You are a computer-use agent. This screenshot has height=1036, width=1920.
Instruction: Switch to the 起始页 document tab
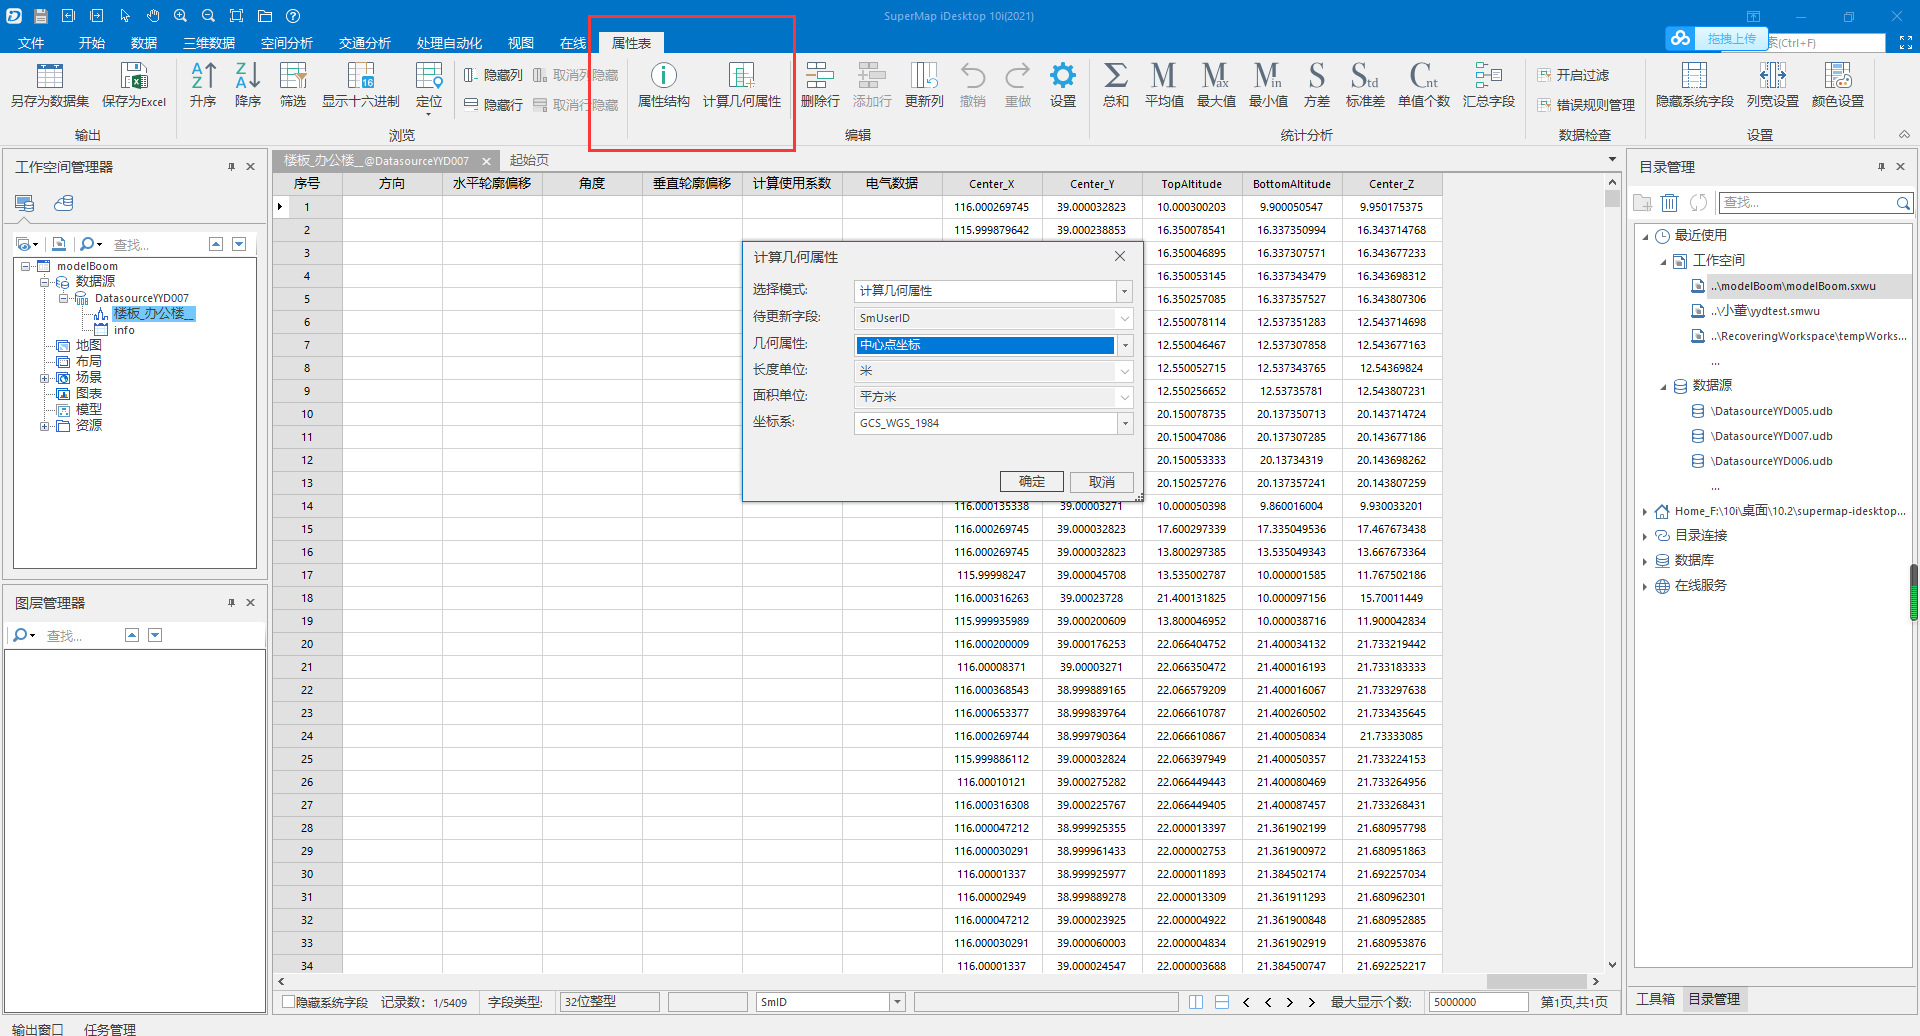tap(529, 160)
